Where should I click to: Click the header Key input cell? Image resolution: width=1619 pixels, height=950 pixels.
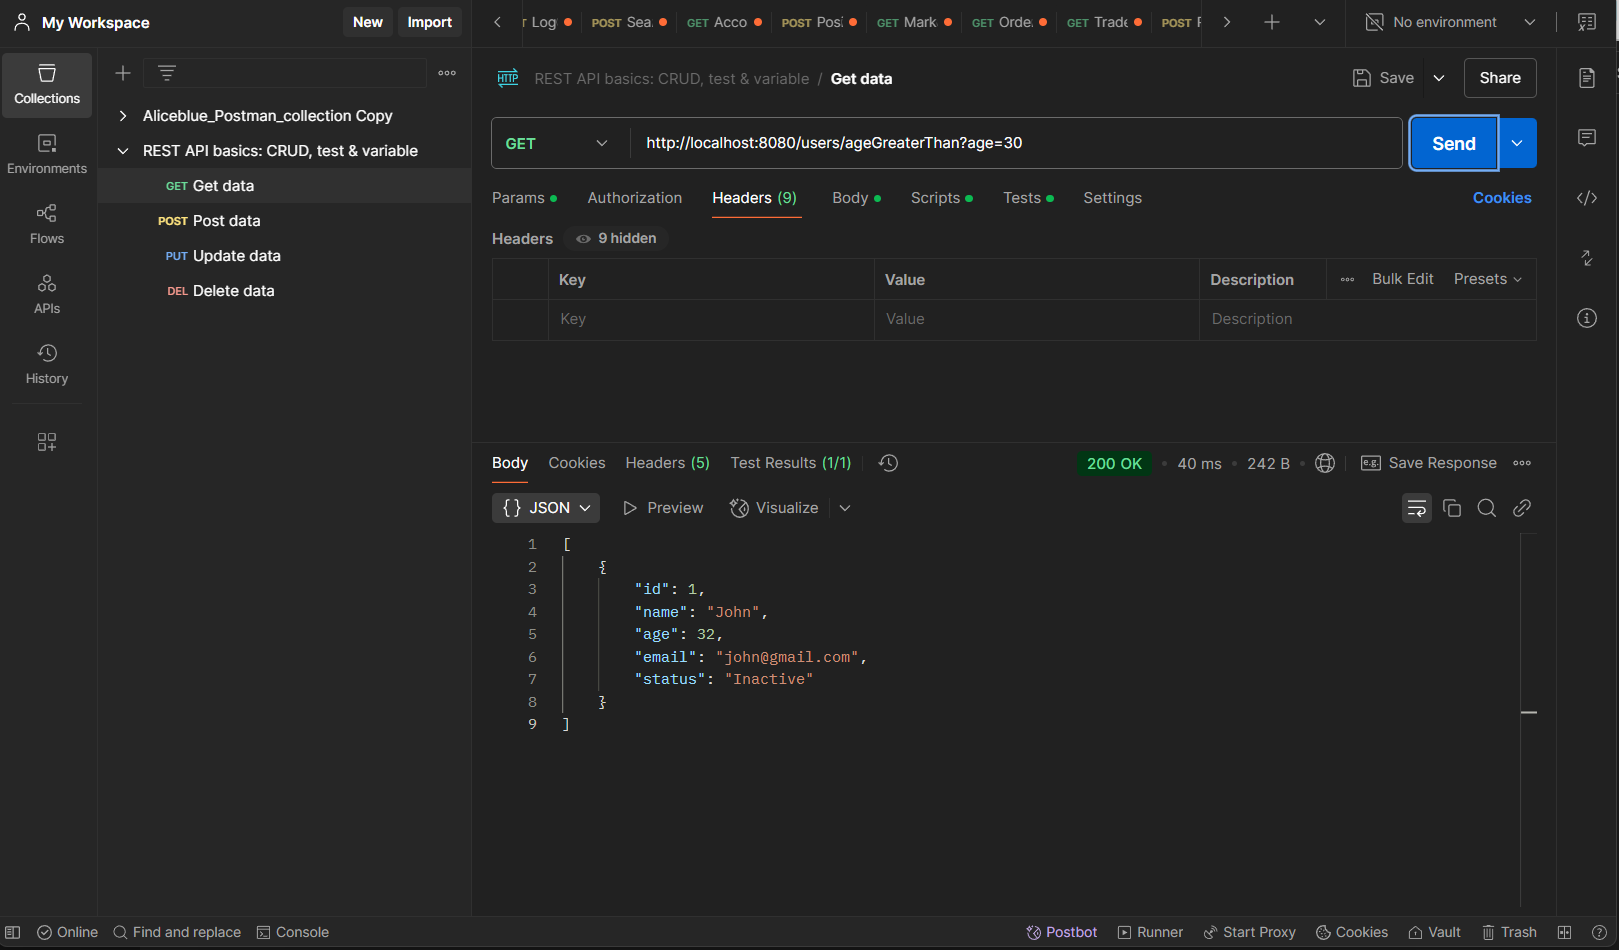point(711,319)
